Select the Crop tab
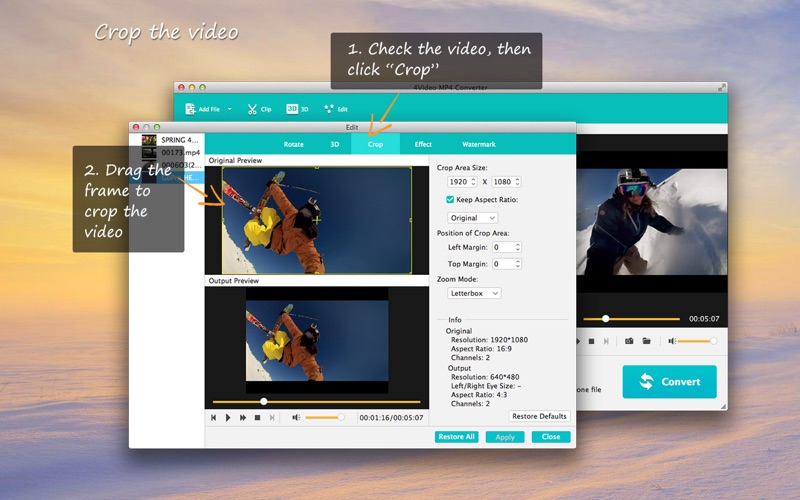Screen dimensions: 800x500 coord(376,144)
